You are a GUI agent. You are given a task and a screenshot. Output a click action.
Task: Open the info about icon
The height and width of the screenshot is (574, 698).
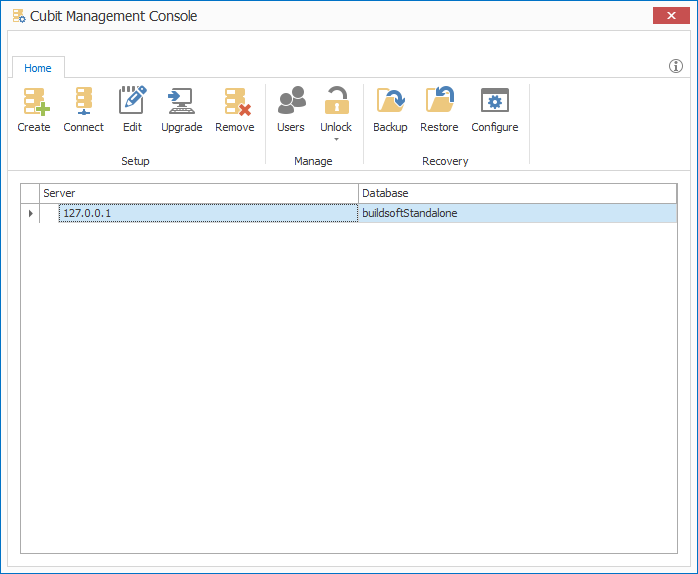(x=676, y=67)
